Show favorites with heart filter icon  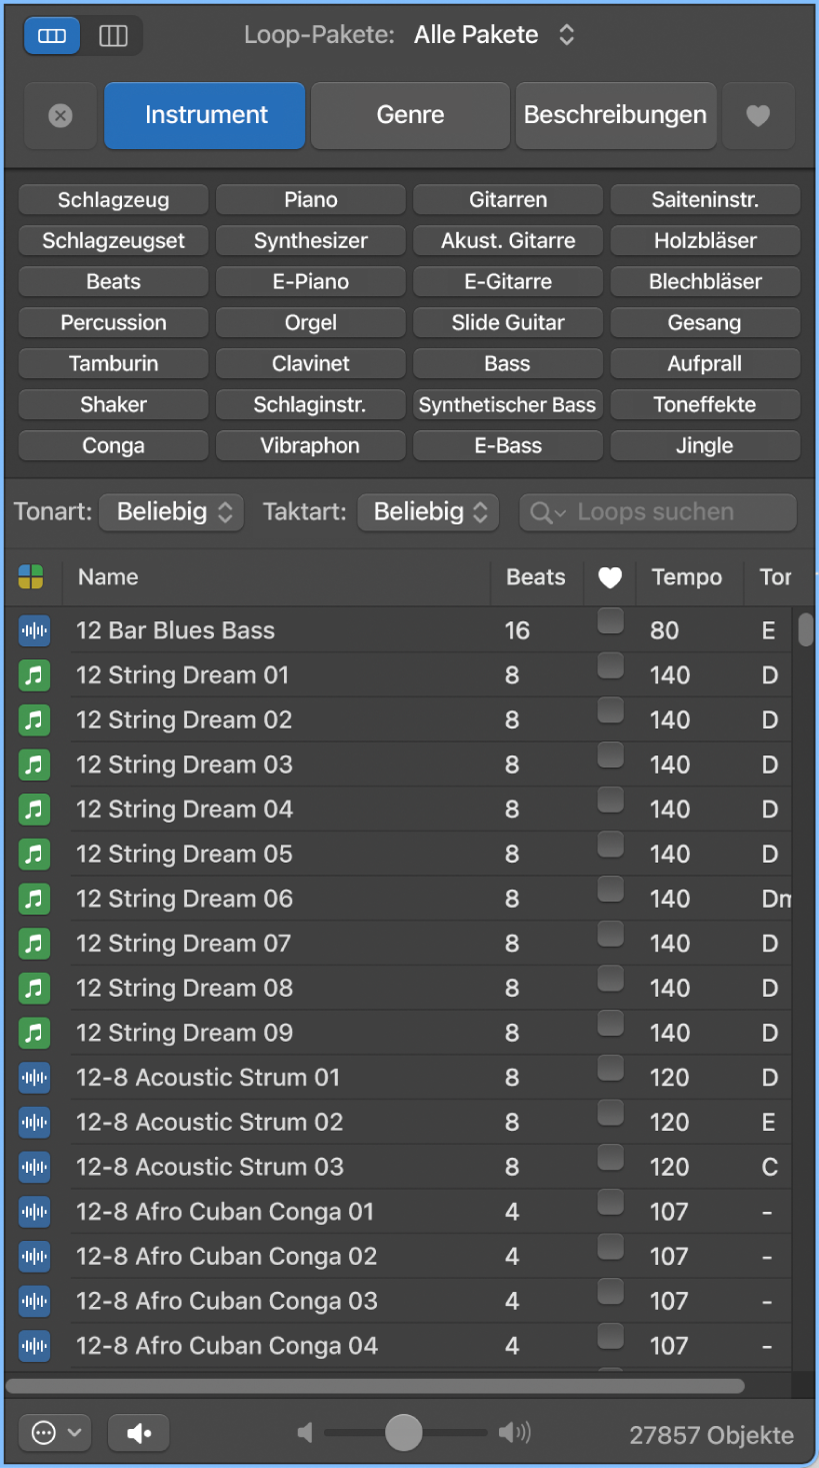pos(758,116)
